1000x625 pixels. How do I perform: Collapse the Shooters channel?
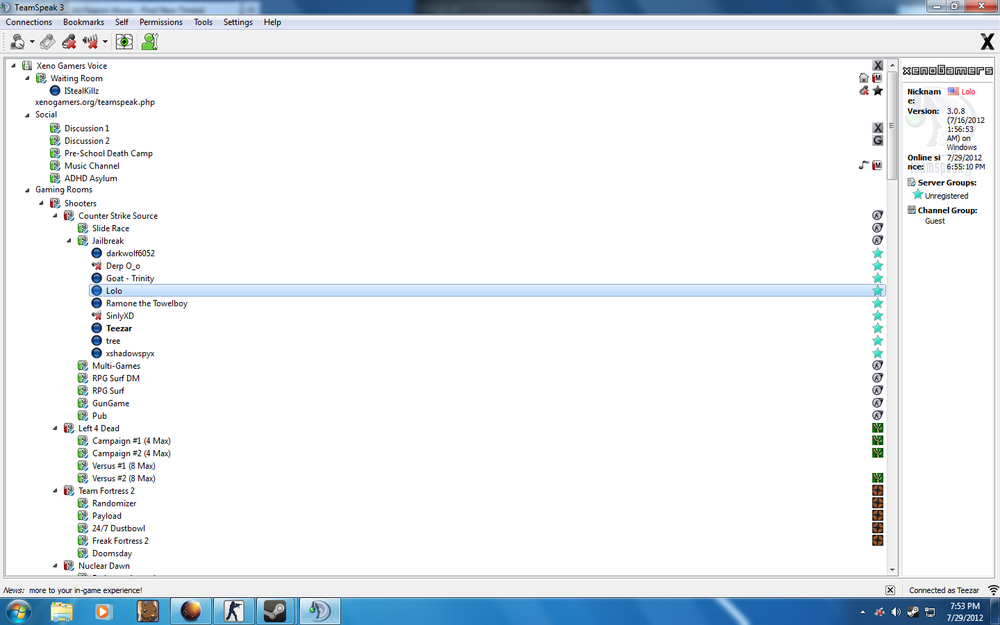pyautogui.click(x=41, y=203)
